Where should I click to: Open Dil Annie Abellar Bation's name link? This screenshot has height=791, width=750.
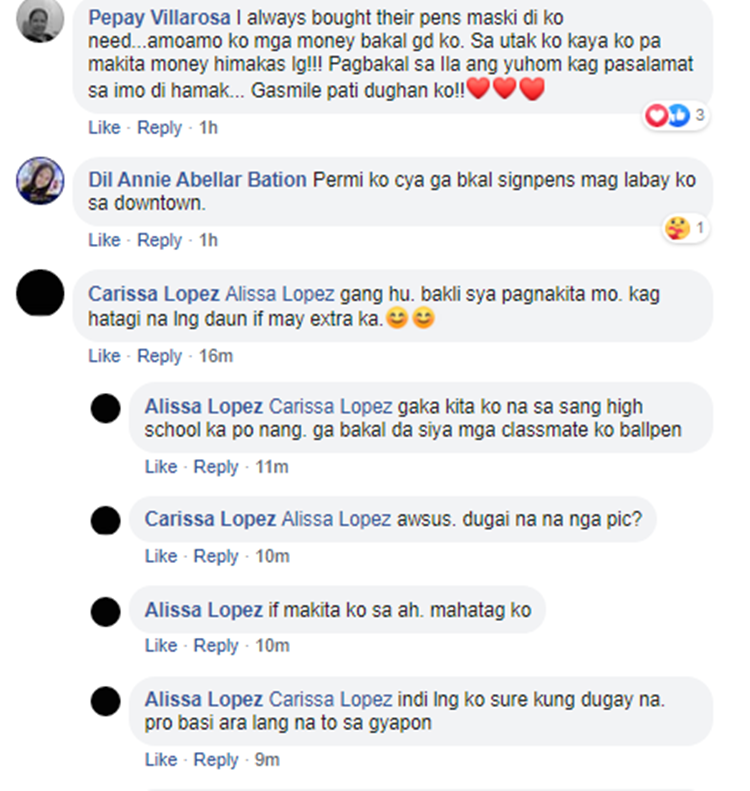point(197,180)
